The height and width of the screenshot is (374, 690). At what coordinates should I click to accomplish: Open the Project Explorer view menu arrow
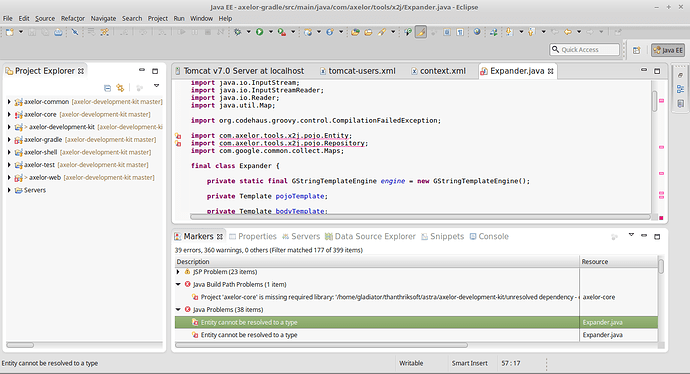click(x=156, y=86)
